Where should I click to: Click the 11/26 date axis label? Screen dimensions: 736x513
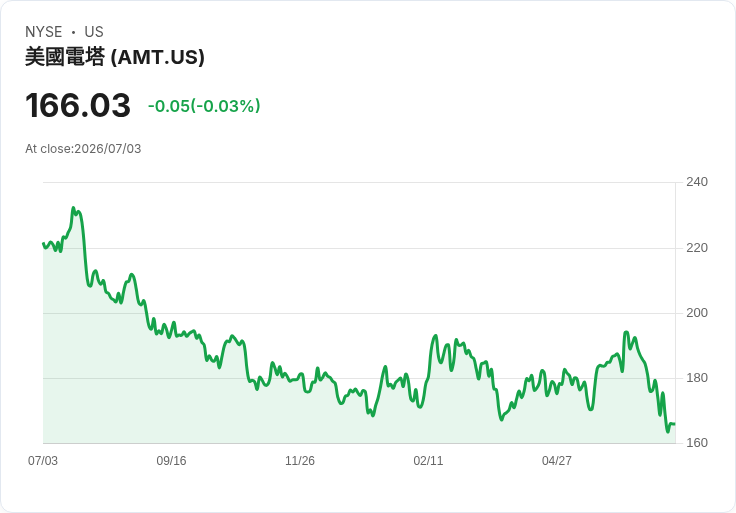coord(300,460)
